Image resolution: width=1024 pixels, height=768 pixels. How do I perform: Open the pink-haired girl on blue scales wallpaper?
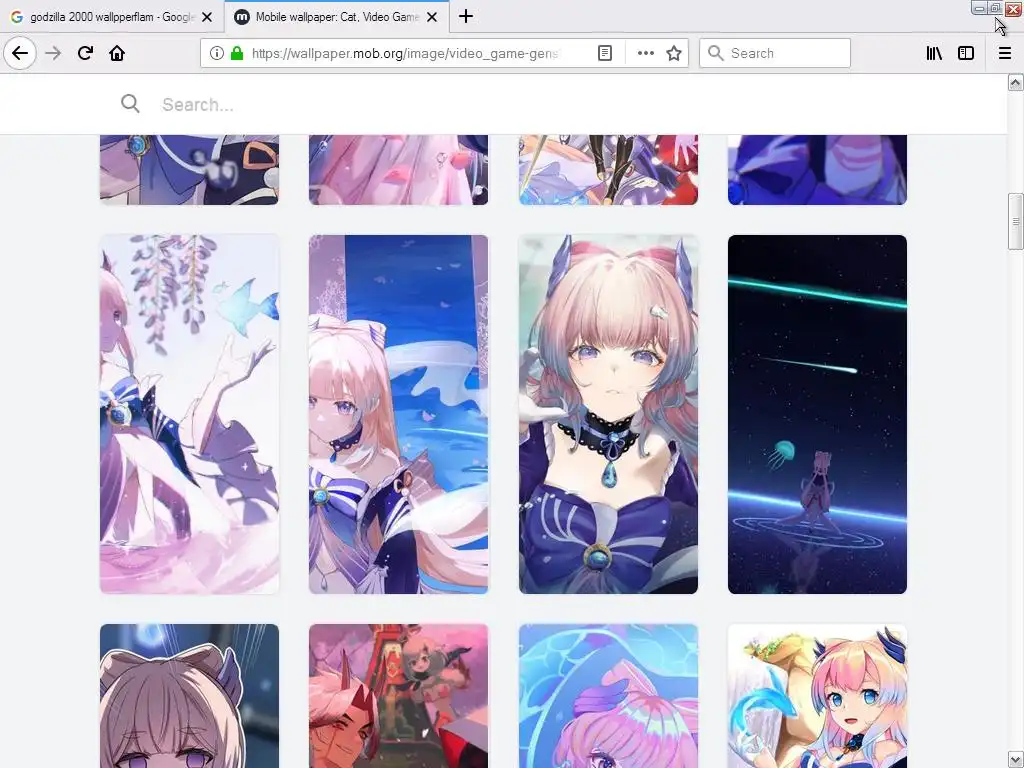(608, 696)
